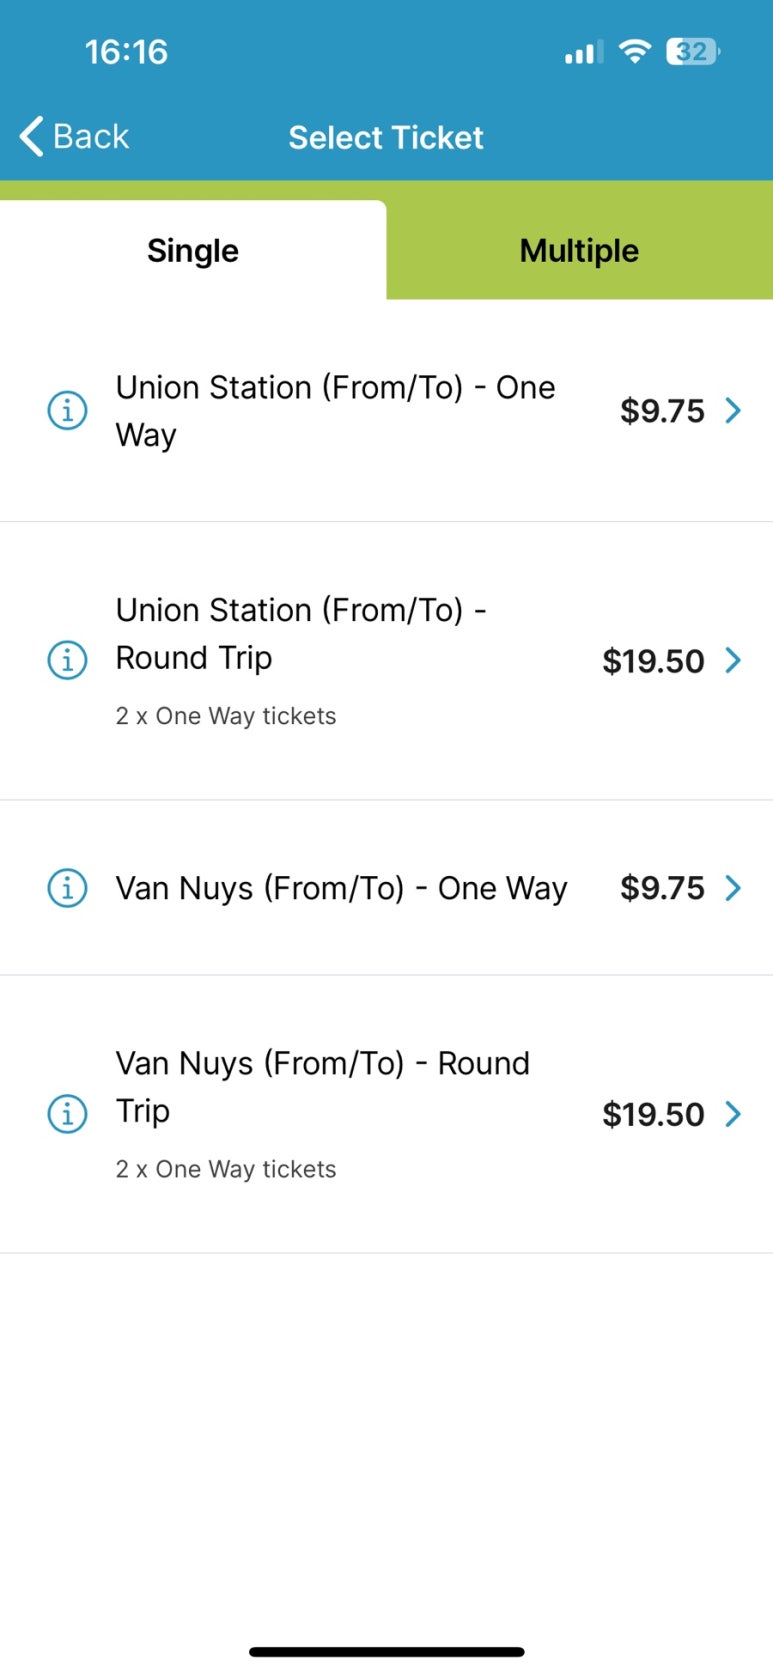Select the $19.50 Union Station round trip price
Image resolution: width=773 pixels, height=1673 pixels.
click(653, 661)
